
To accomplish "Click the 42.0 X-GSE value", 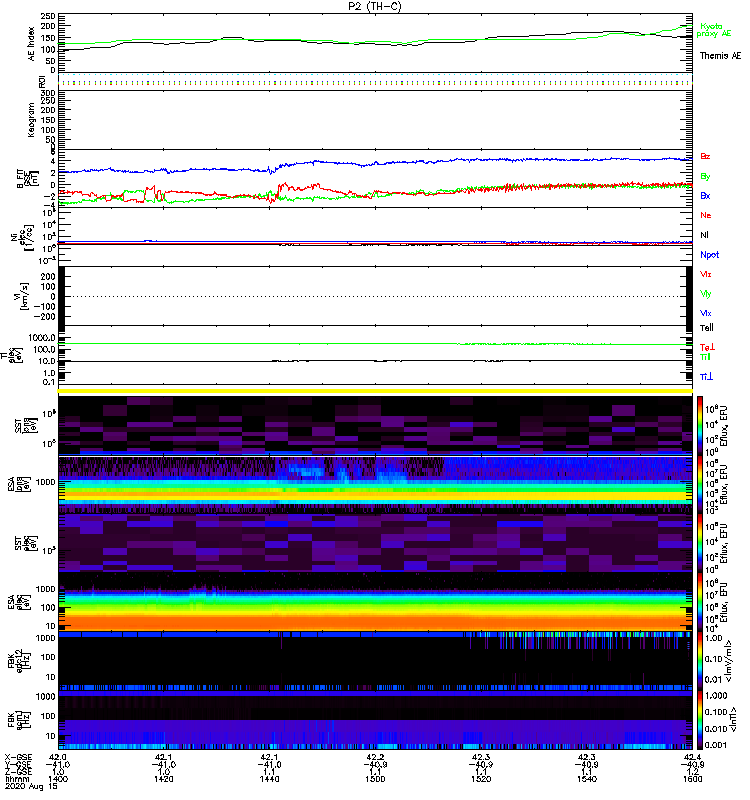I will click(x=58, y=757).
